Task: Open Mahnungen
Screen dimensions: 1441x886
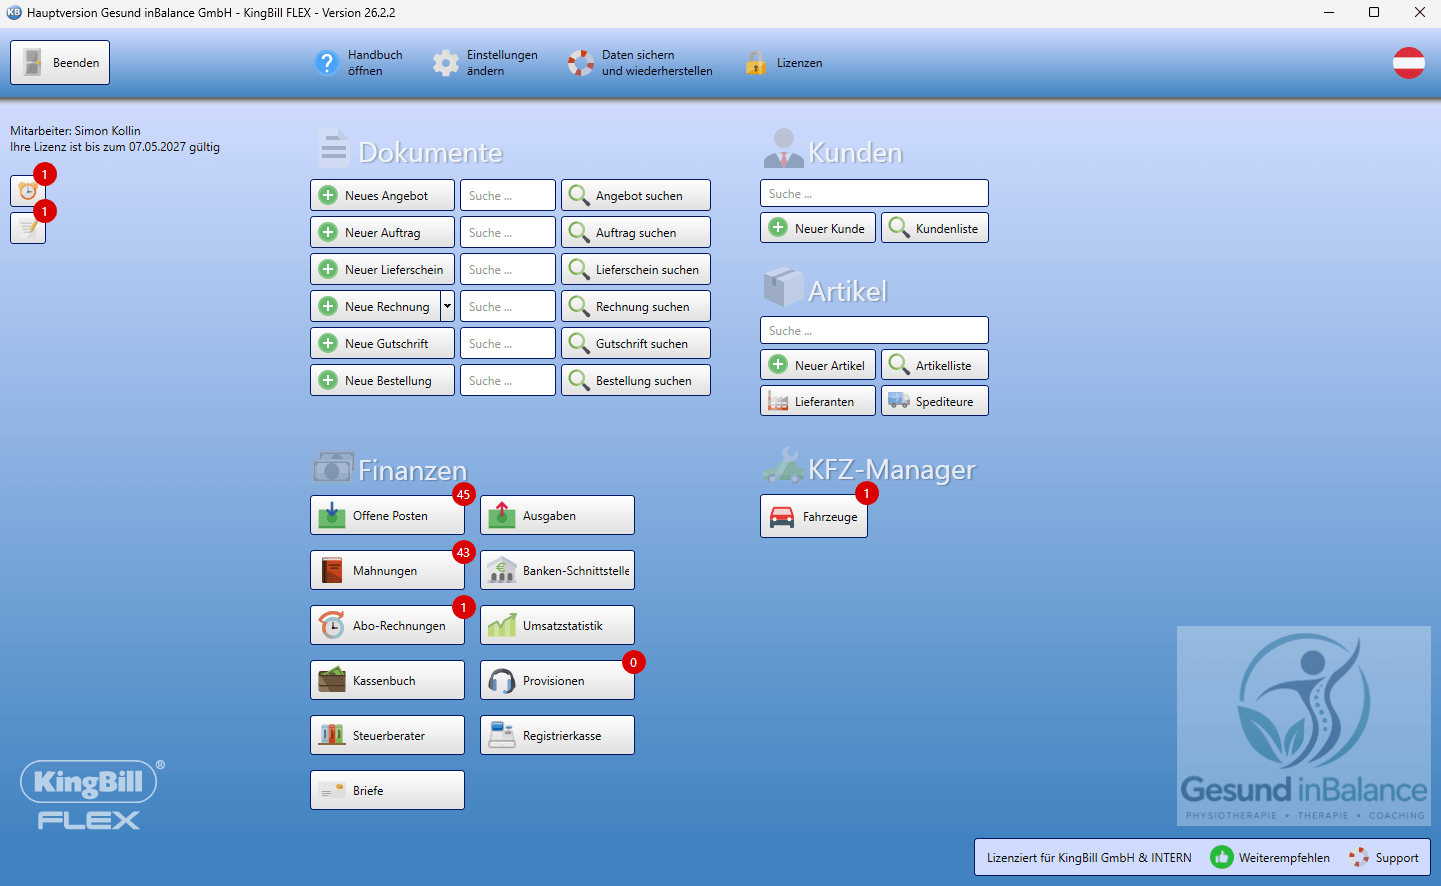Action: (387, 570)
